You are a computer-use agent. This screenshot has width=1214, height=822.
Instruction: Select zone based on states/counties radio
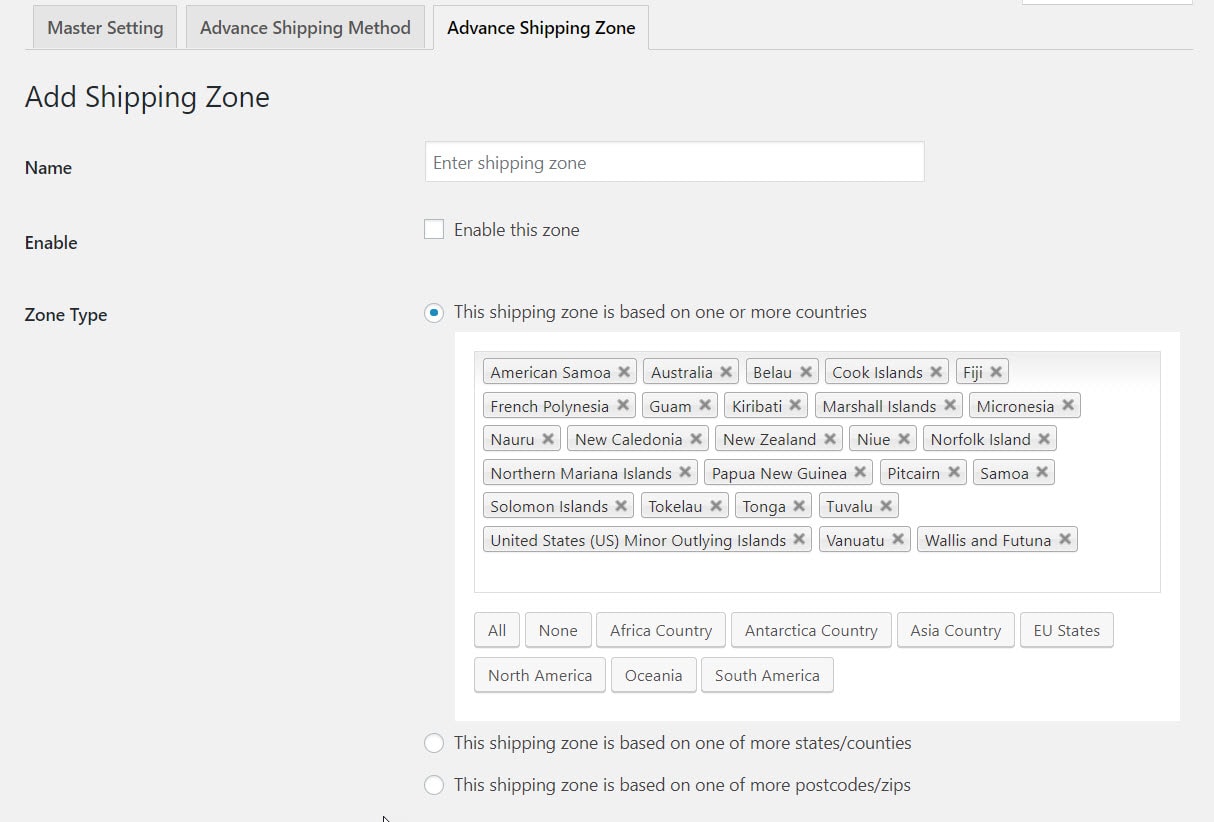click(434, 743)
